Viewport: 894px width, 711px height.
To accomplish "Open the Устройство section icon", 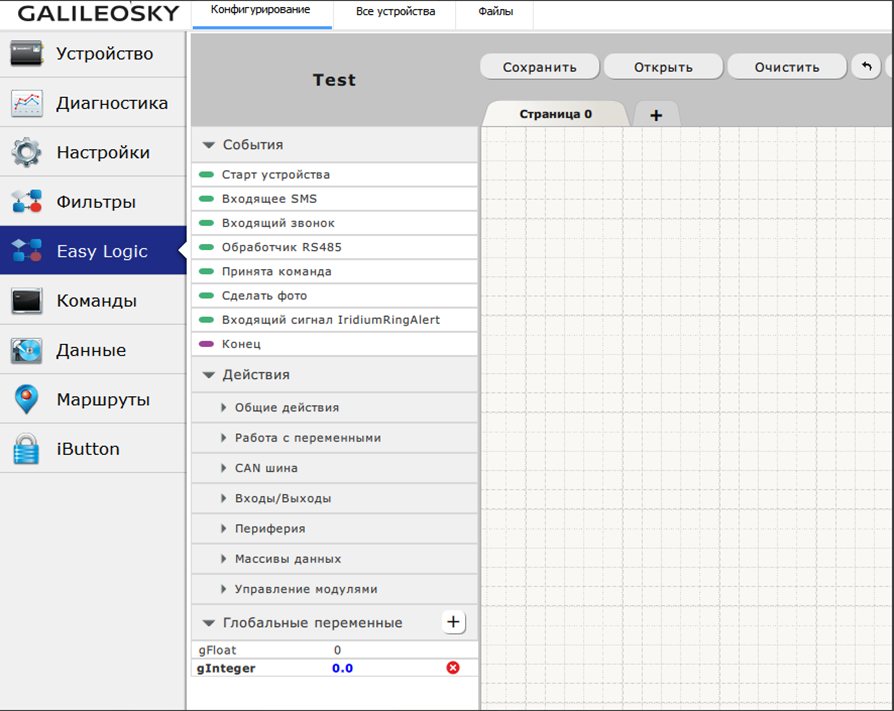I will click(x=27, y=54).
